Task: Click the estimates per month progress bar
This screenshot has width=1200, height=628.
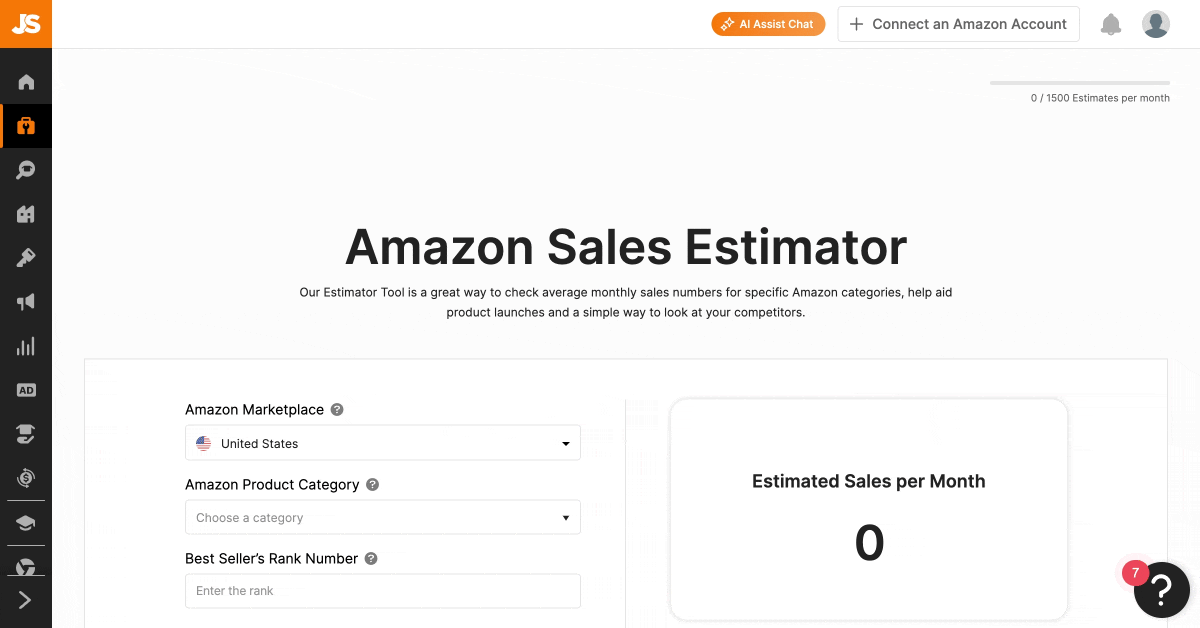Action: click(x=1080, y=83)
